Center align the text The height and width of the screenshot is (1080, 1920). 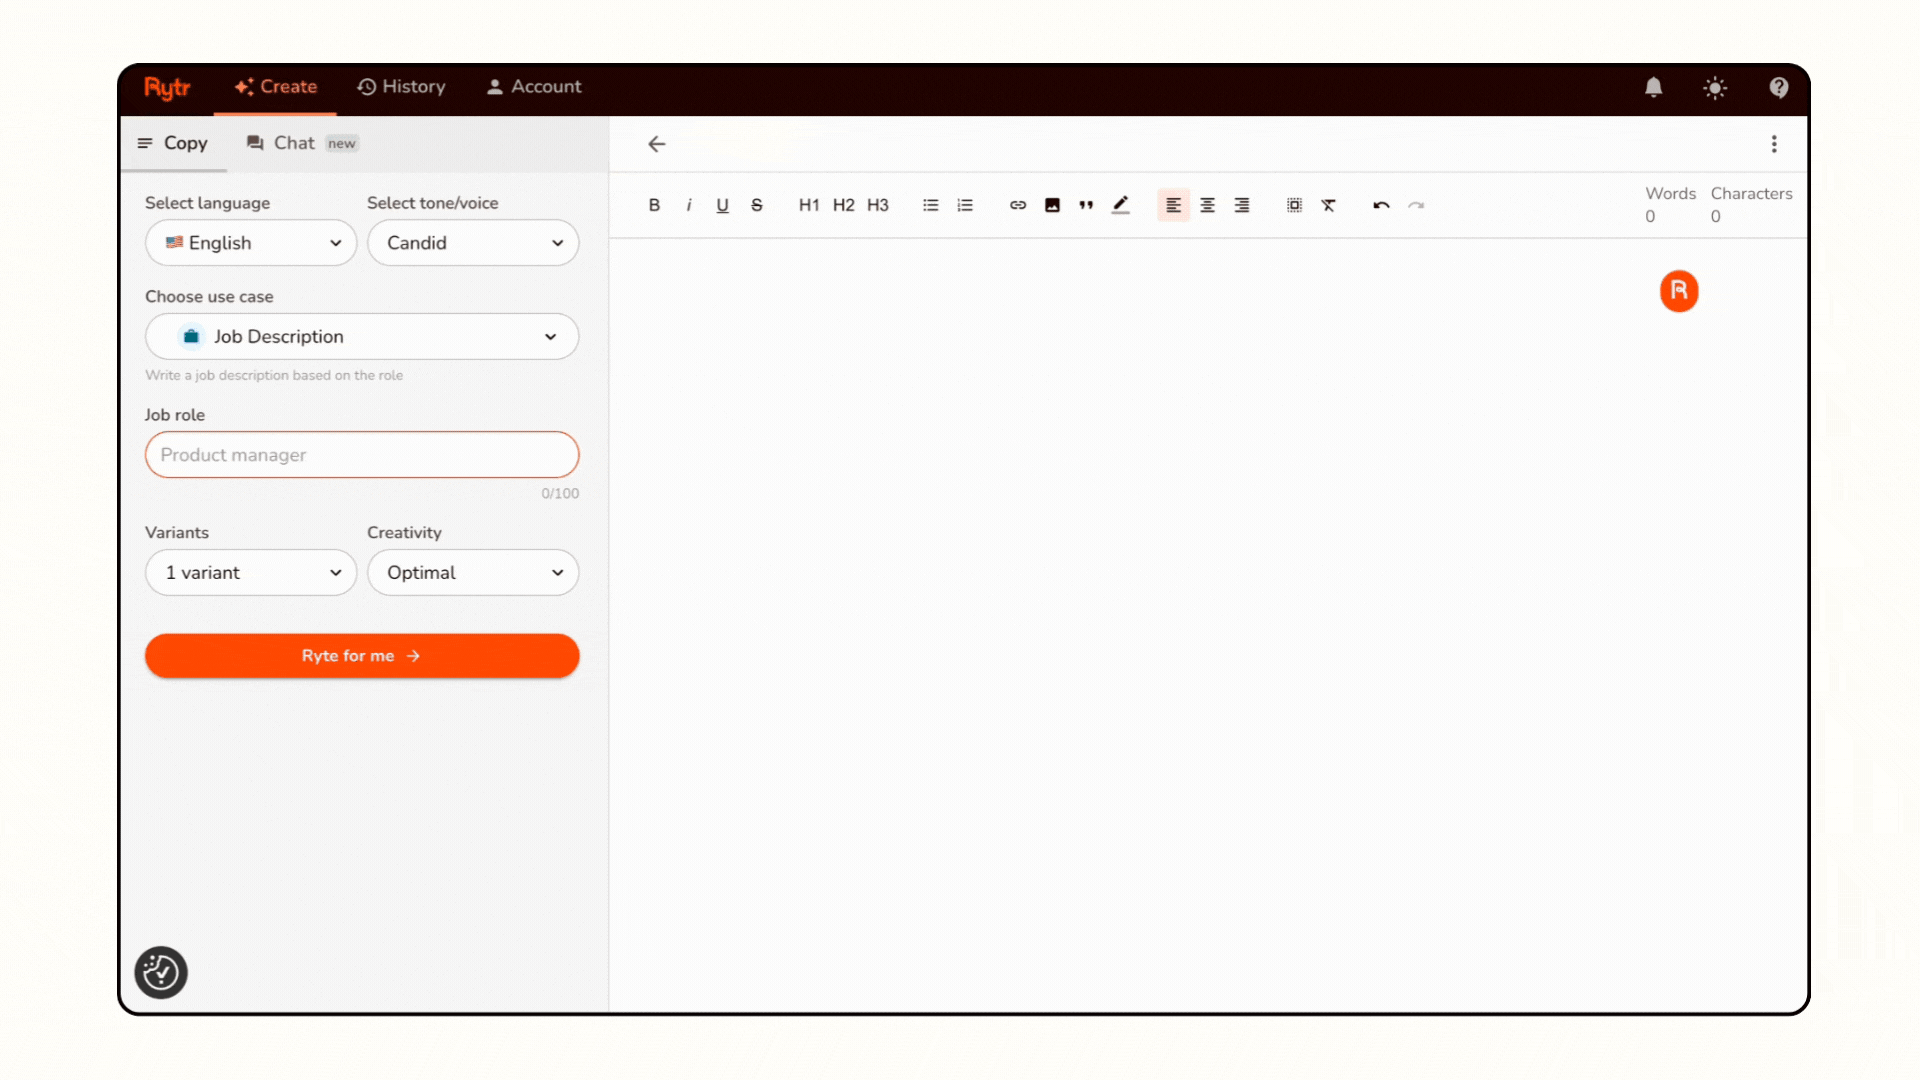pyautogui.click(x=1207, y=205)
